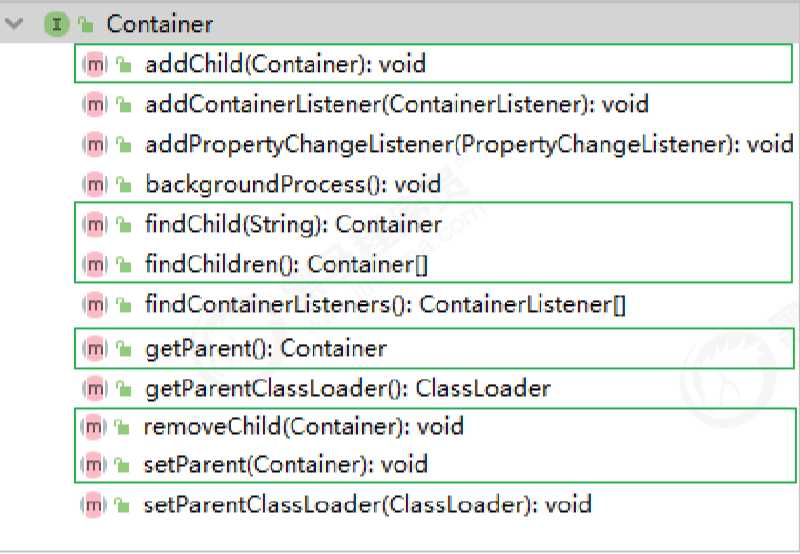Click method icon next to findChild(String)
Image resolution: width=800 pixels, height=554 pixels.
point(94,224)
